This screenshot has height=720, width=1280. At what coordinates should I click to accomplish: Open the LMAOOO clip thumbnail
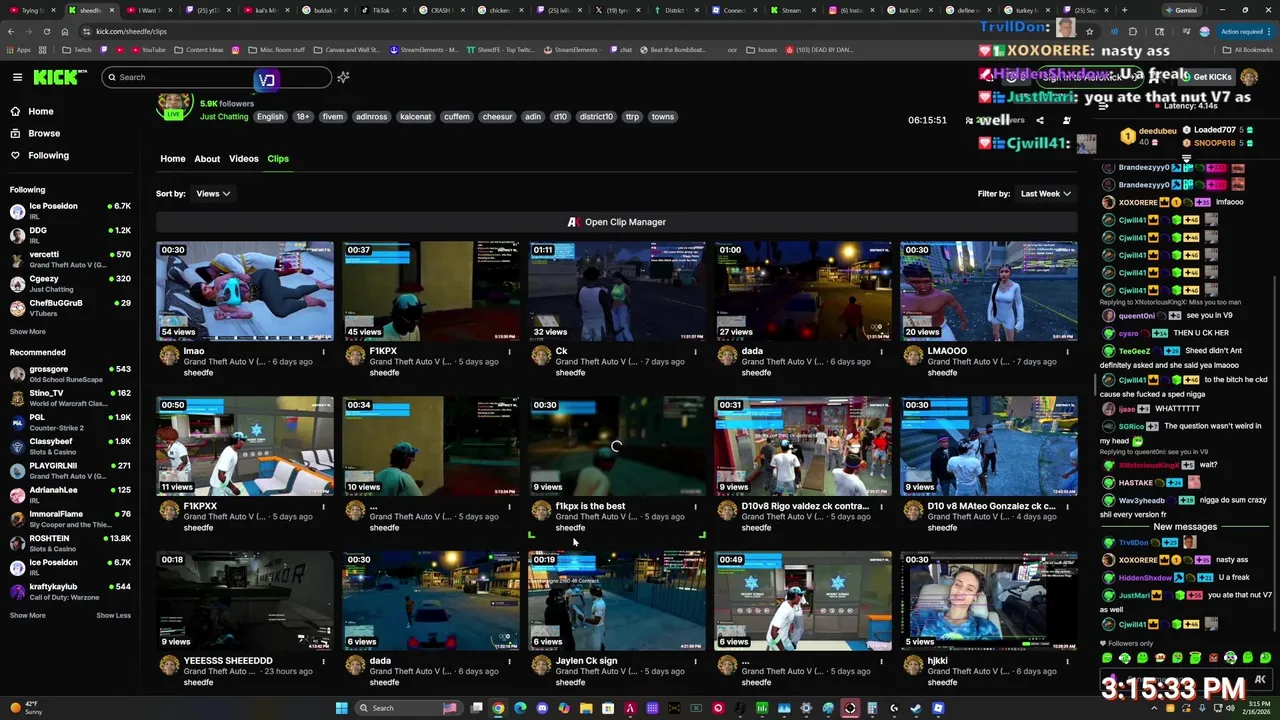[x=989, y=290]
